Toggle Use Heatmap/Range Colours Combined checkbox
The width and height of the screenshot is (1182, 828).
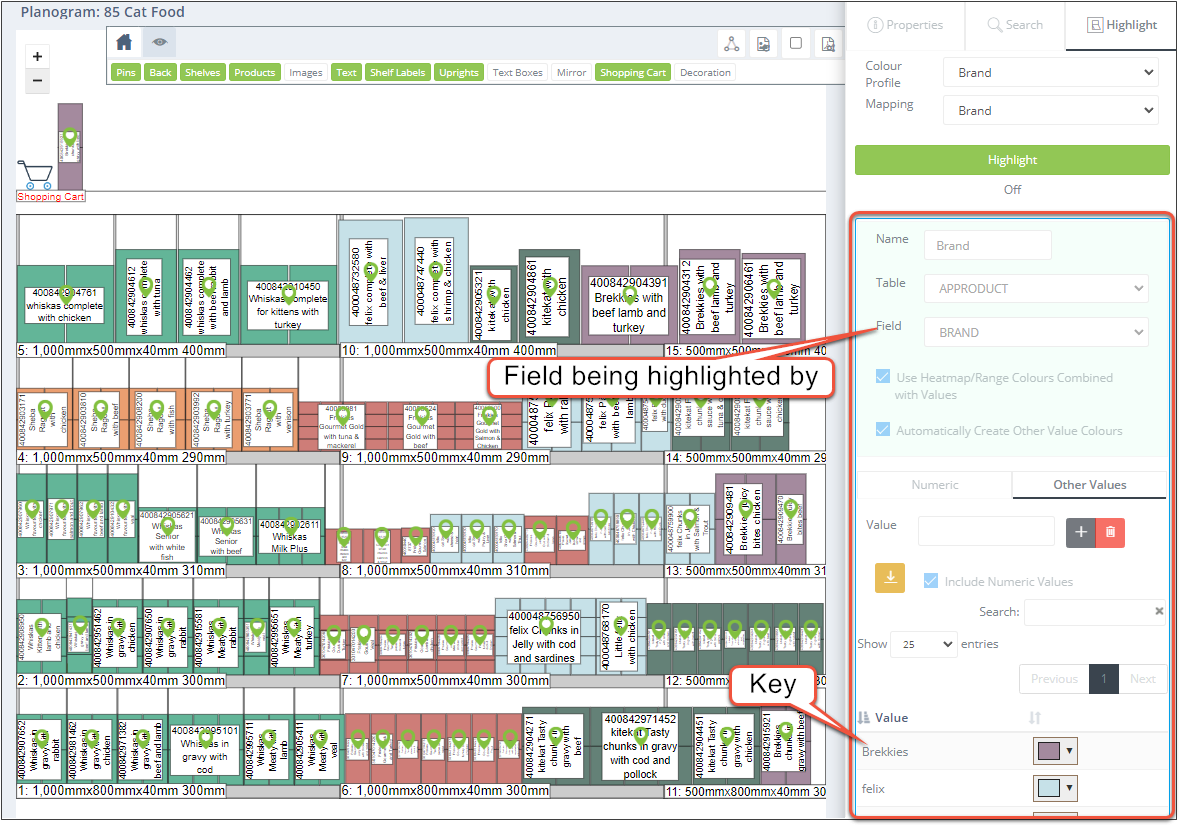tap(883, 376)
